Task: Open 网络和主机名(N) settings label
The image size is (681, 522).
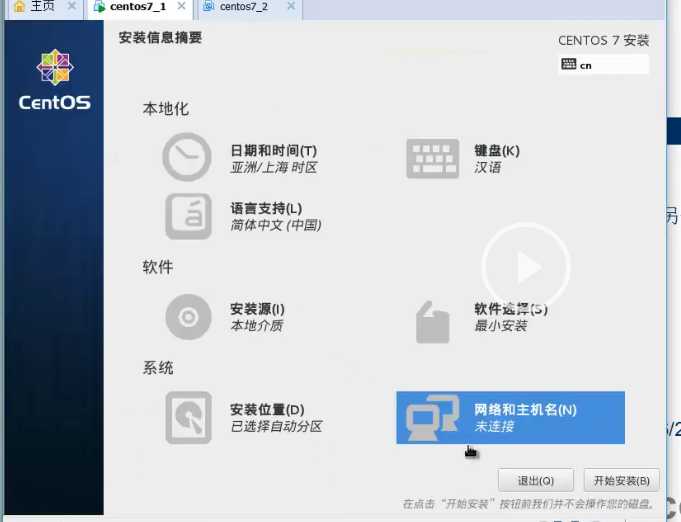Action: pos(525,410)
